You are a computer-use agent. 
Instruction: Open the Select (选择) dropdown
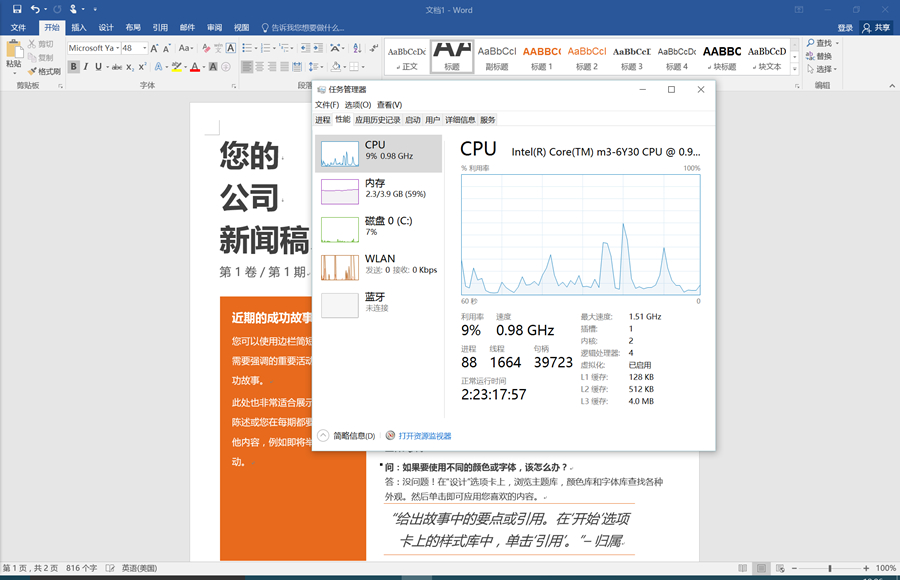click(x=821, y=69)
